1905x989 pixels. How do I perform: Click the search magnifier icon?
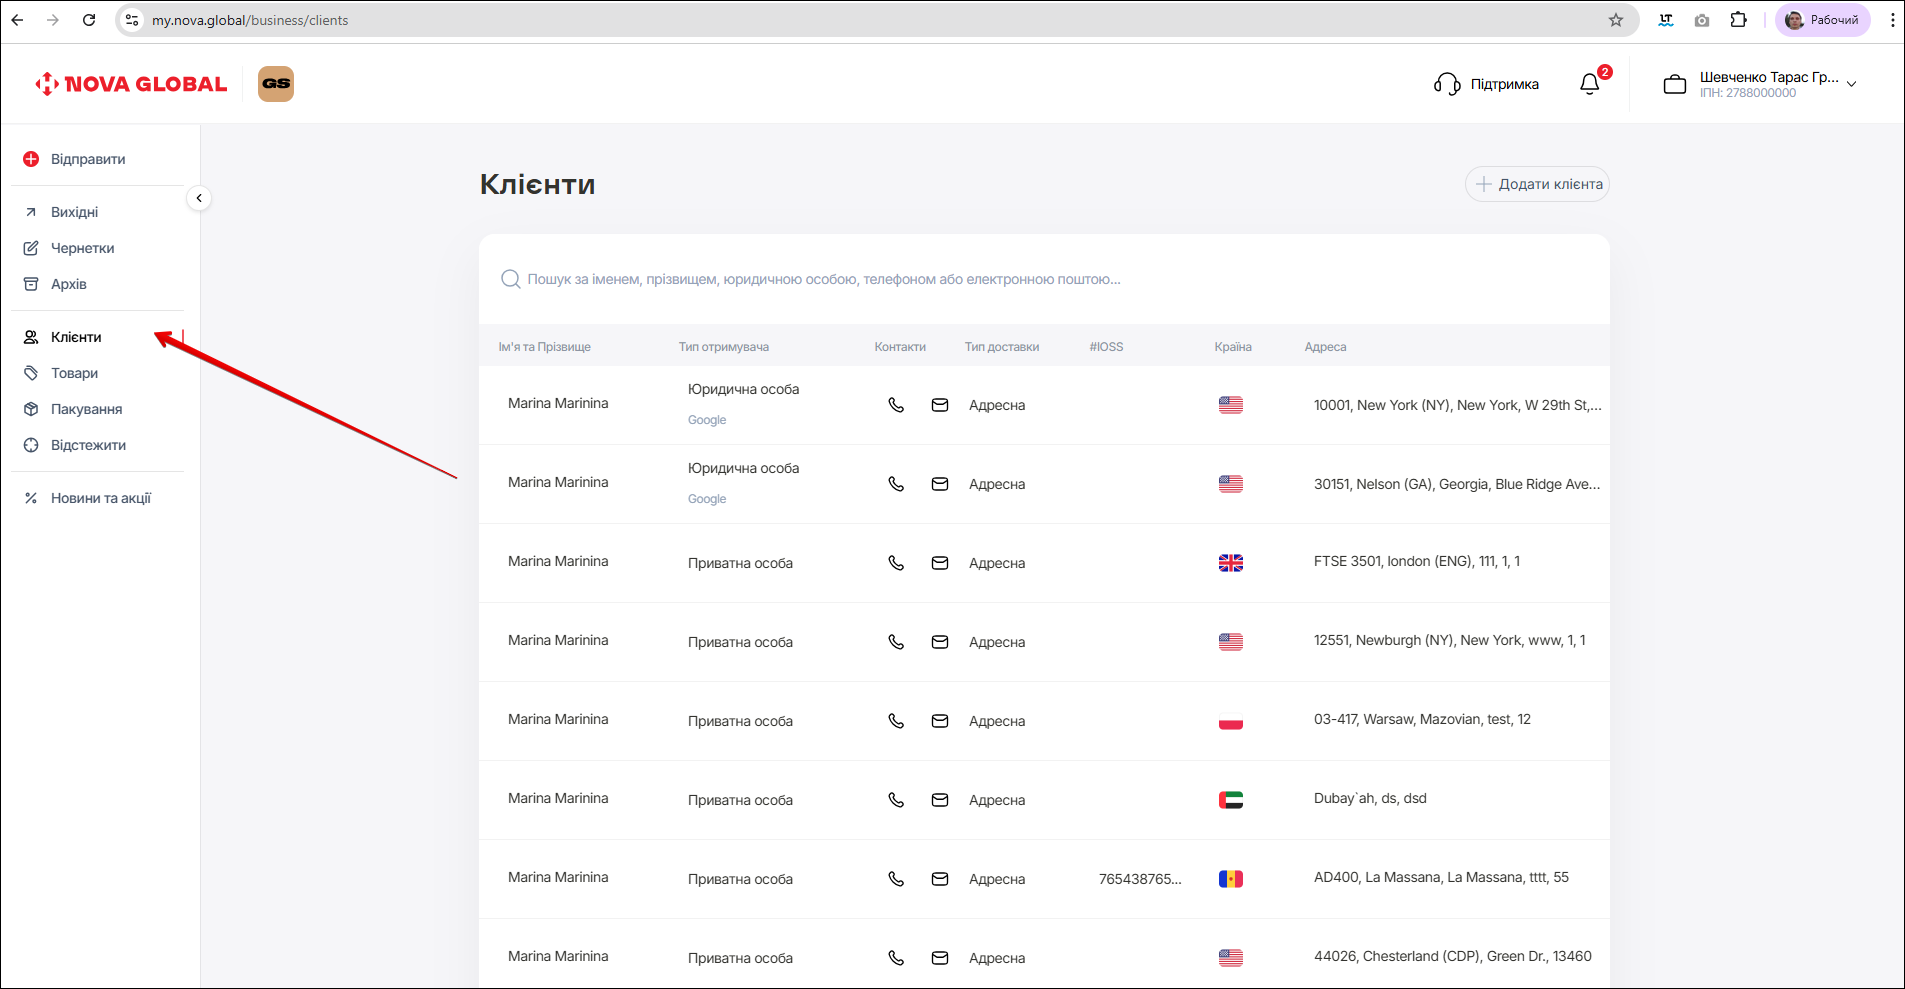click(510, 279)
